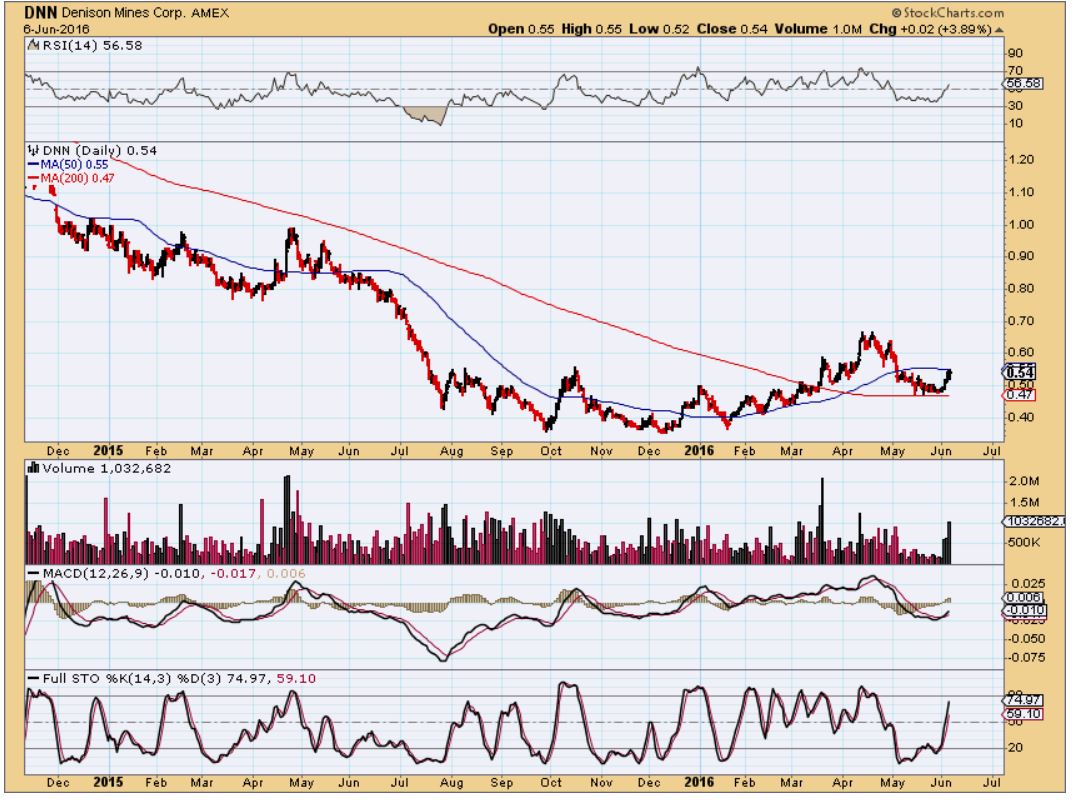Click the black legend dash before MACD(12,26,9)
The width and height of the screenshot is (1075, 800).
coord(32,574)
